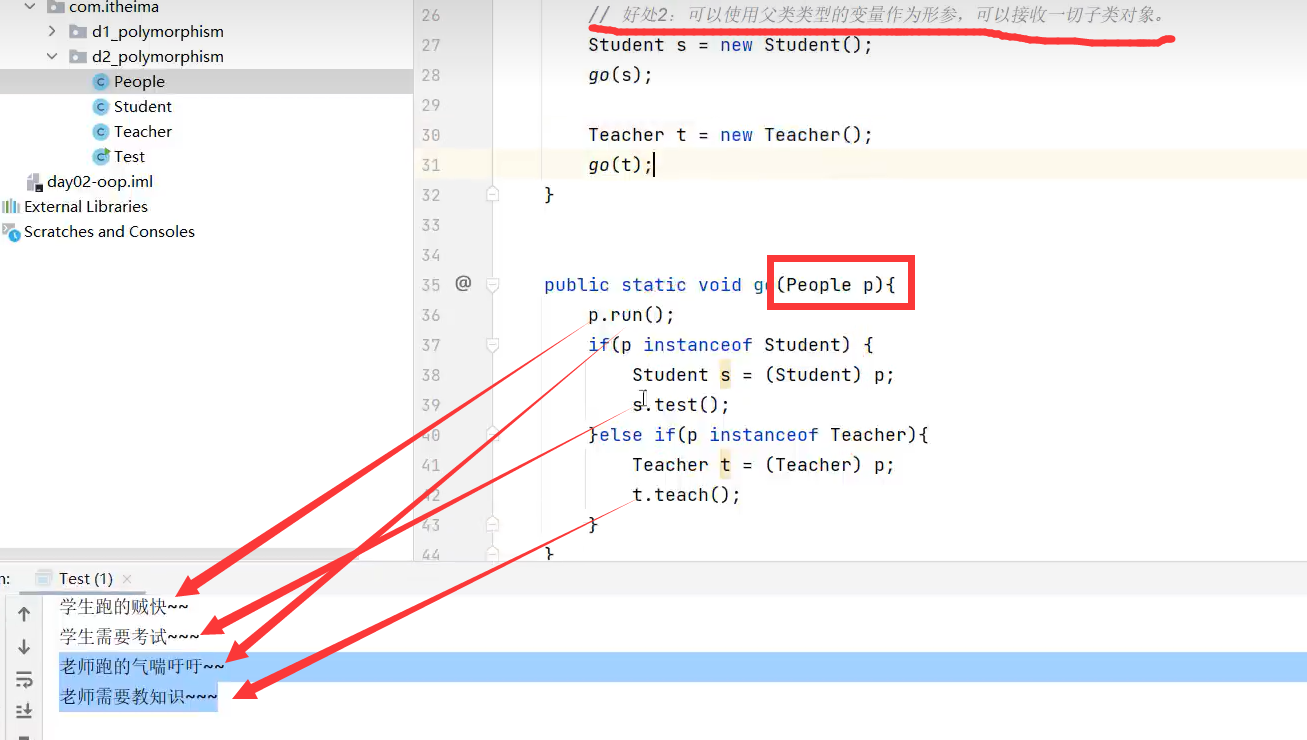Click console output '学生需要考试~~~'
Image resolution: width=1307 pixels, height=740 pixels.
coord(129,636)
